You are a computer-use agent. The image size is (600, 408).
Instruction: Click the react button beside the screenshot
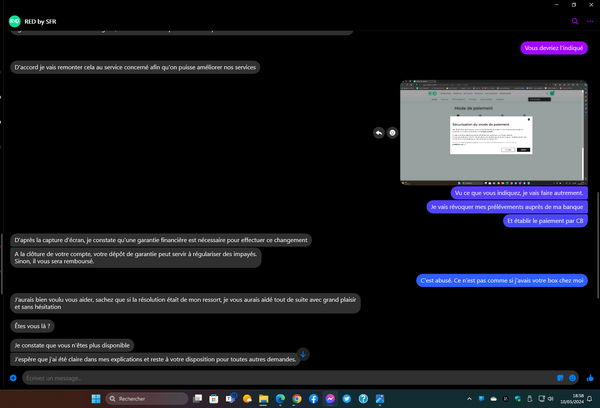392,132
